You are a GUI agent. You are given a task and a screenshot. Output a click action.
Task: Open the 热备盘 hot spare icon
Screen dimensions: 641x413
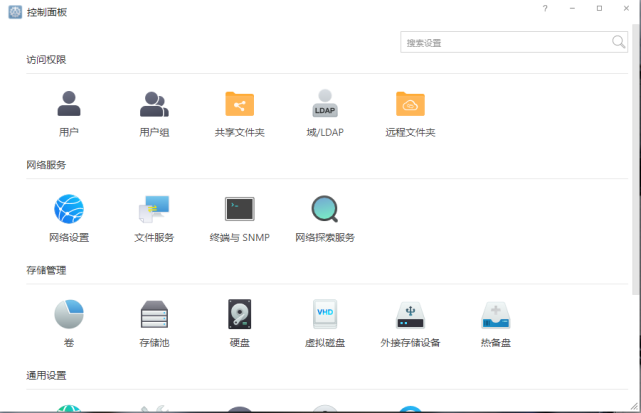click(x=495, y=315)
